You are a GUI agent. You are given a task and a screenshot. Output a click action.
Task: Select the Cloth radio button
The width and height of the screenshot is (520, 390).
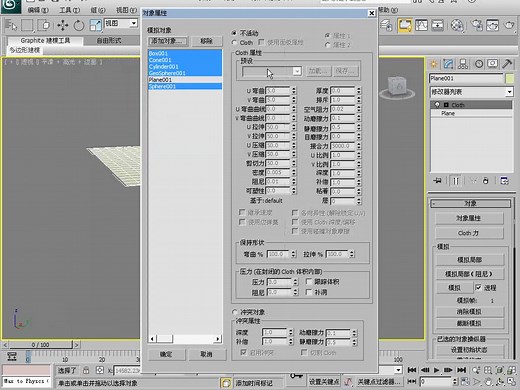[x=234, y=42]
